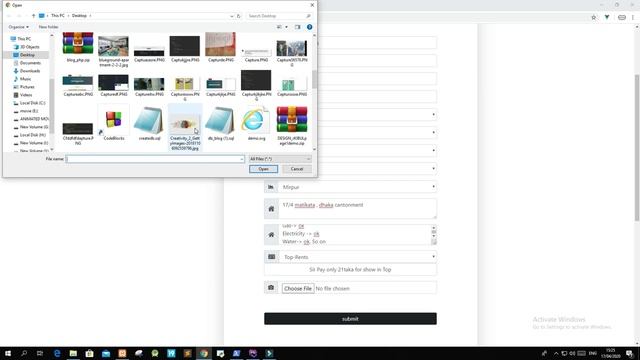Click the black submit button
The image size is (640, 360).
(x=350, y=319)
